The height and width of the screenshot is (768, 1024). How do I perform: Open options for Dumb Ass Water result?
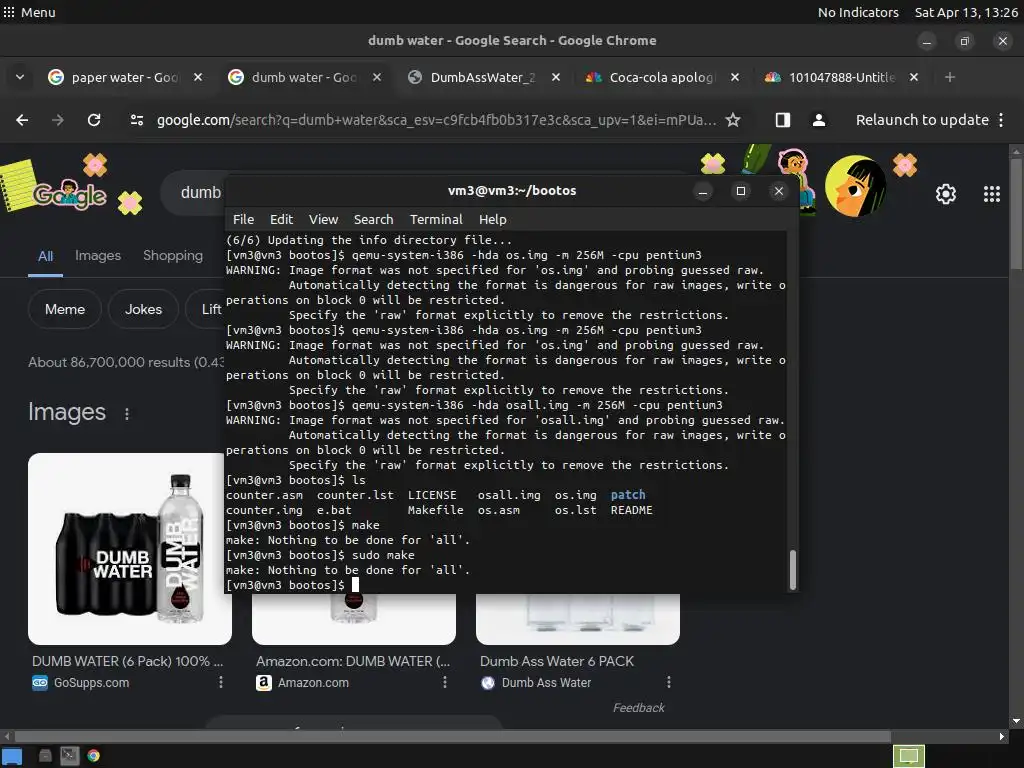668,682
